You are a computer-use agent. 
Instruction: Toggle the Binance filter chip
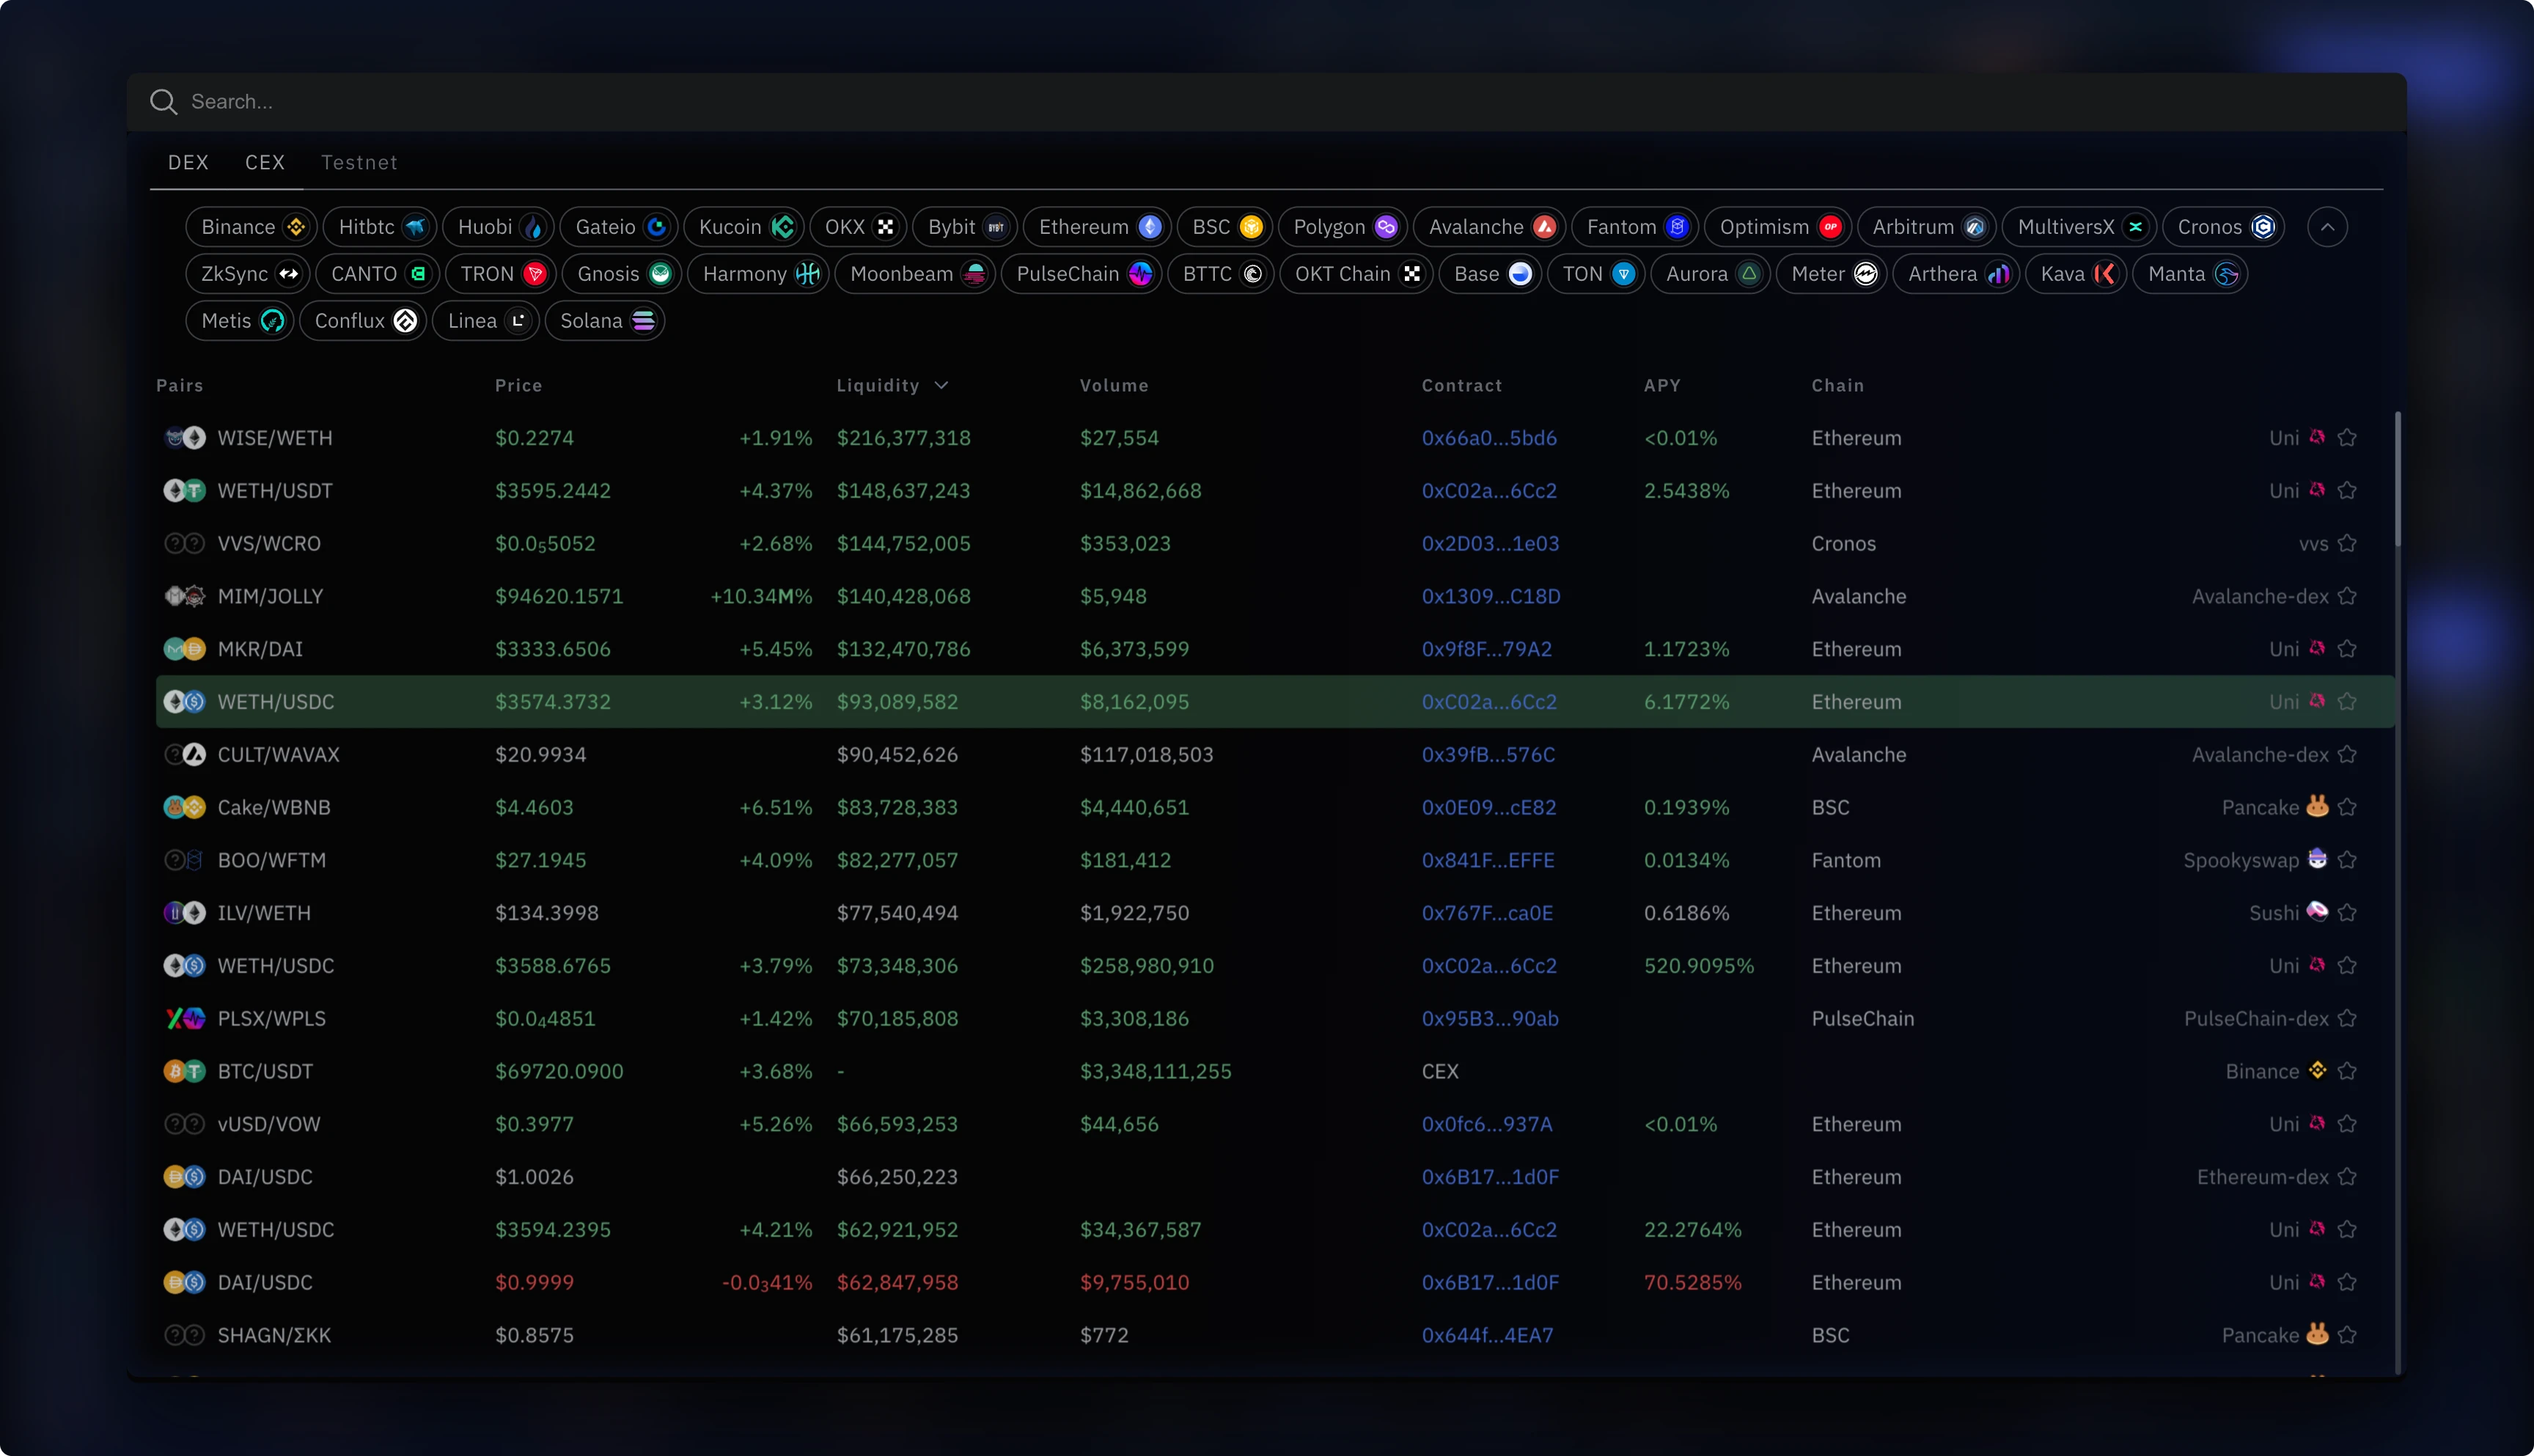click(252, 227)
